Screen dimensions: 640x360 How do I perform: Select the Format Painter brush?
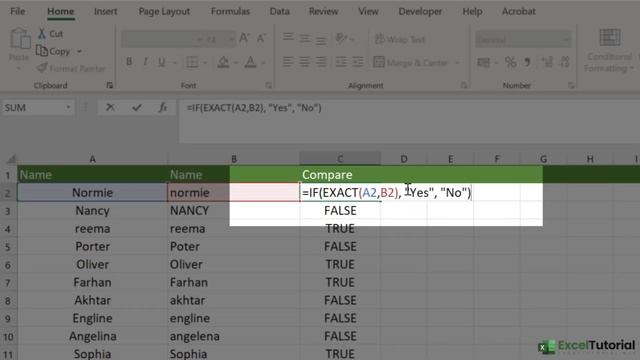[42, 68]
